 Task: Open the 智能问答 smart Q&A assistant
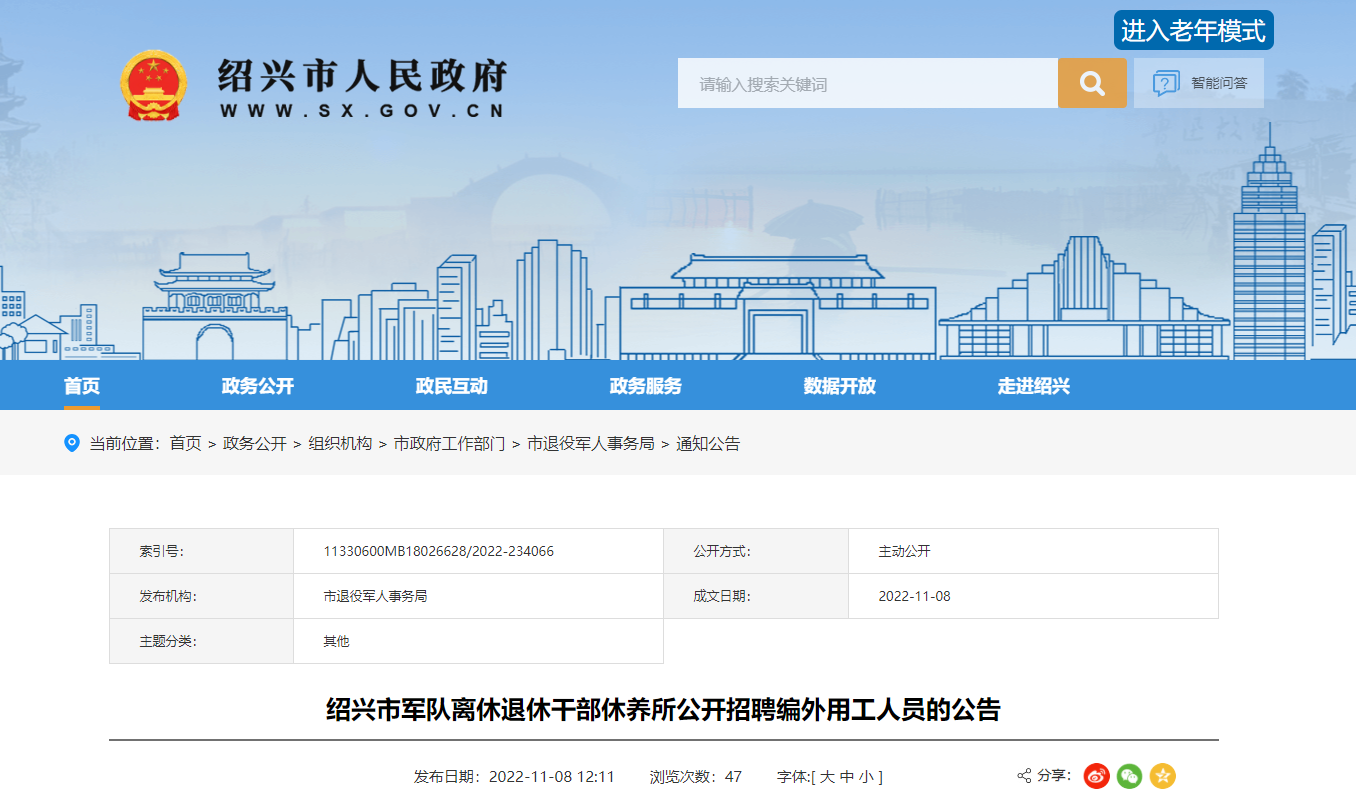coord(1199,83)
